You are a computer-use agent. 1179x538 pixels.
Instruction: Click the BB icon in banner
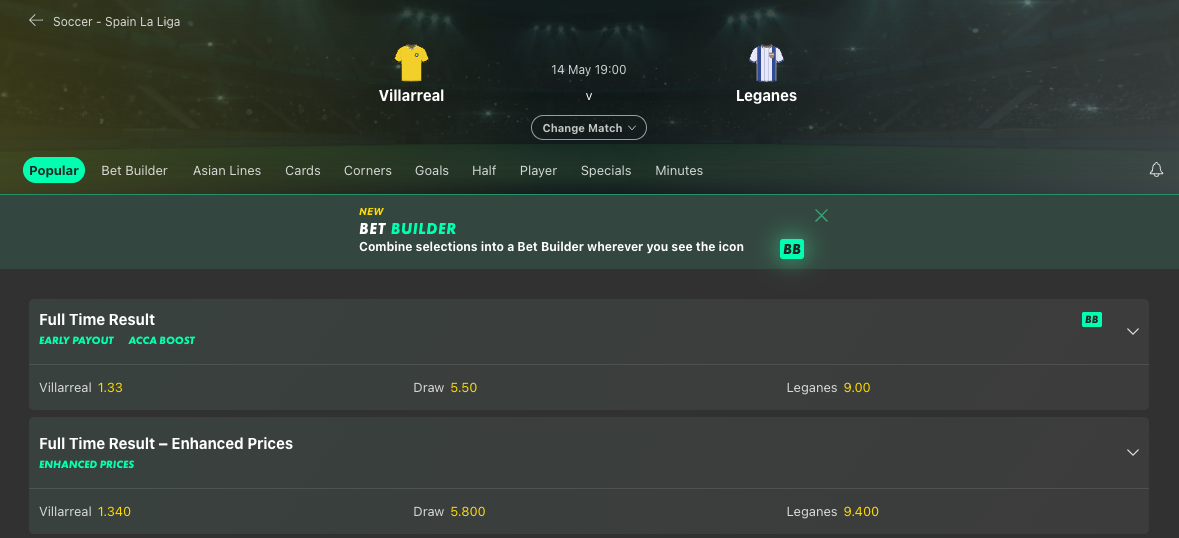pos(792,249)
